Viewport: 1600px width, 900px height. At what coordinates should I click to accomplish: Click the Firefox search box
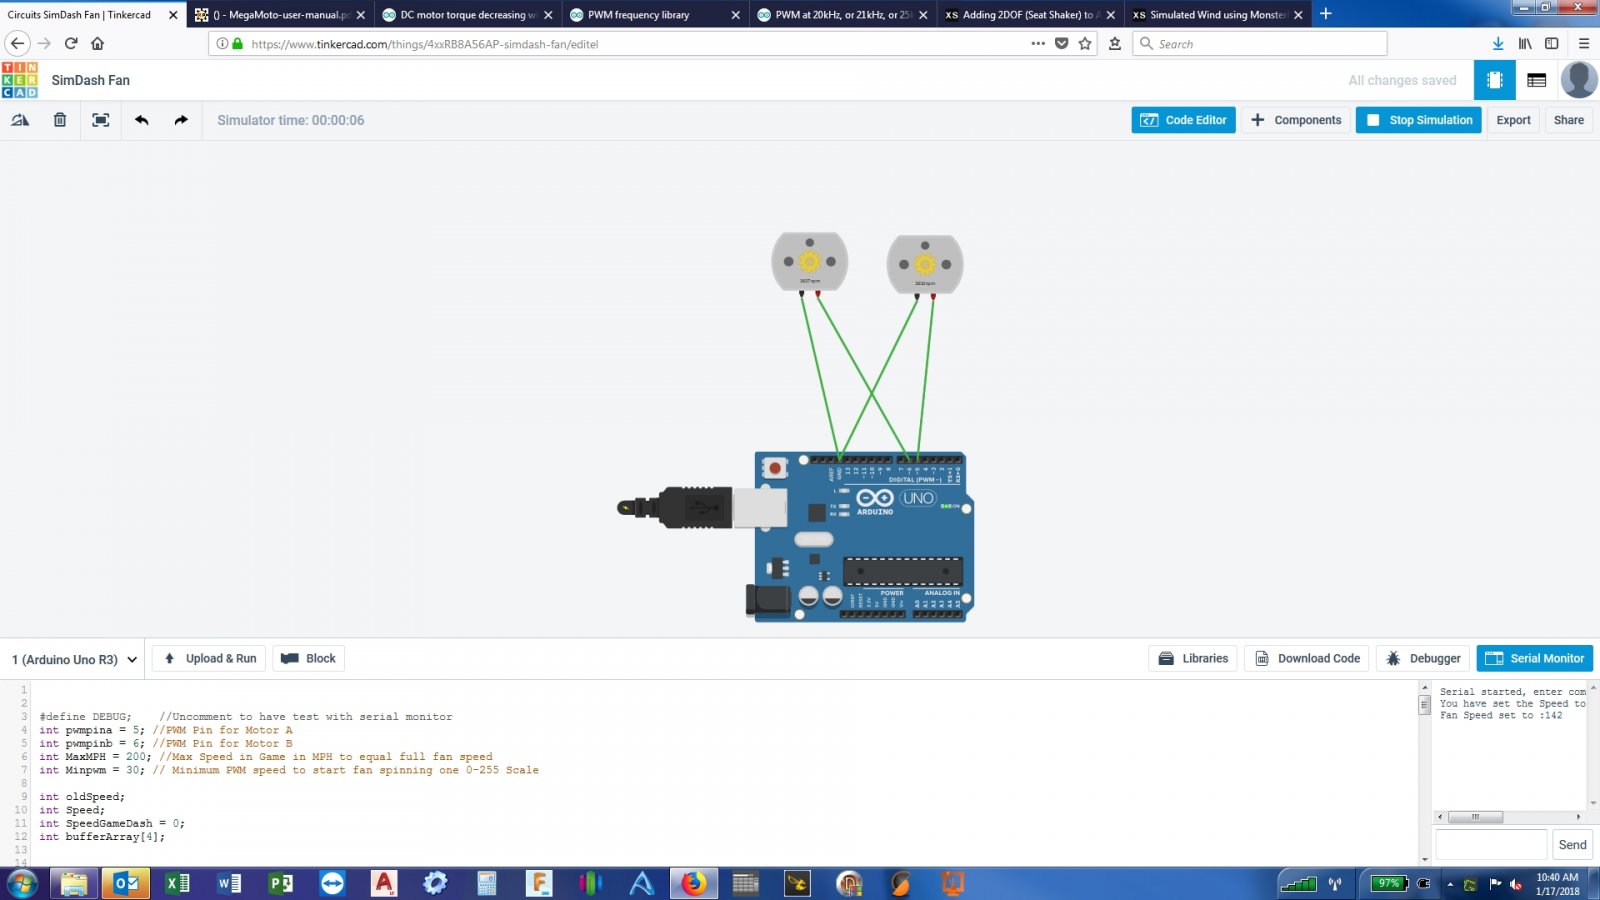point(1260,44)
